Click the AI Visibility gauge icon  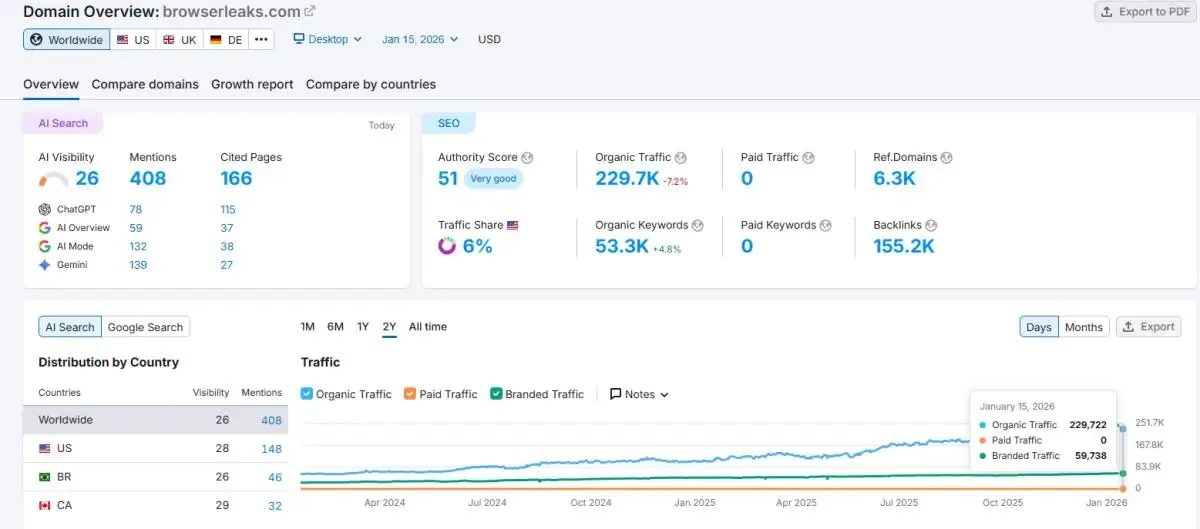(x=54, y=180)
